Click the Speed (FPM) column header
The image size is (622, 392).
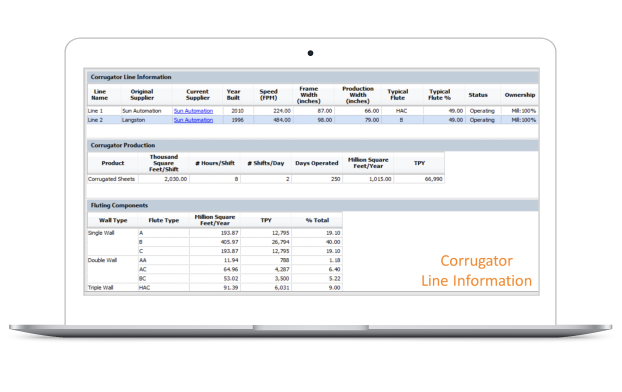(269, 95)
